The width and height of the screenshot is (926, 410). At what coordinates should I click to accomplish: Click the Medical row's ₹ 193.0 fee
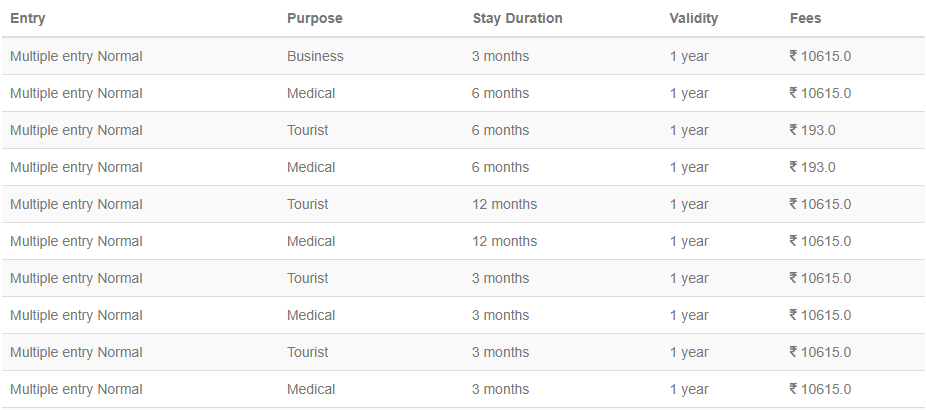point(812,167)
